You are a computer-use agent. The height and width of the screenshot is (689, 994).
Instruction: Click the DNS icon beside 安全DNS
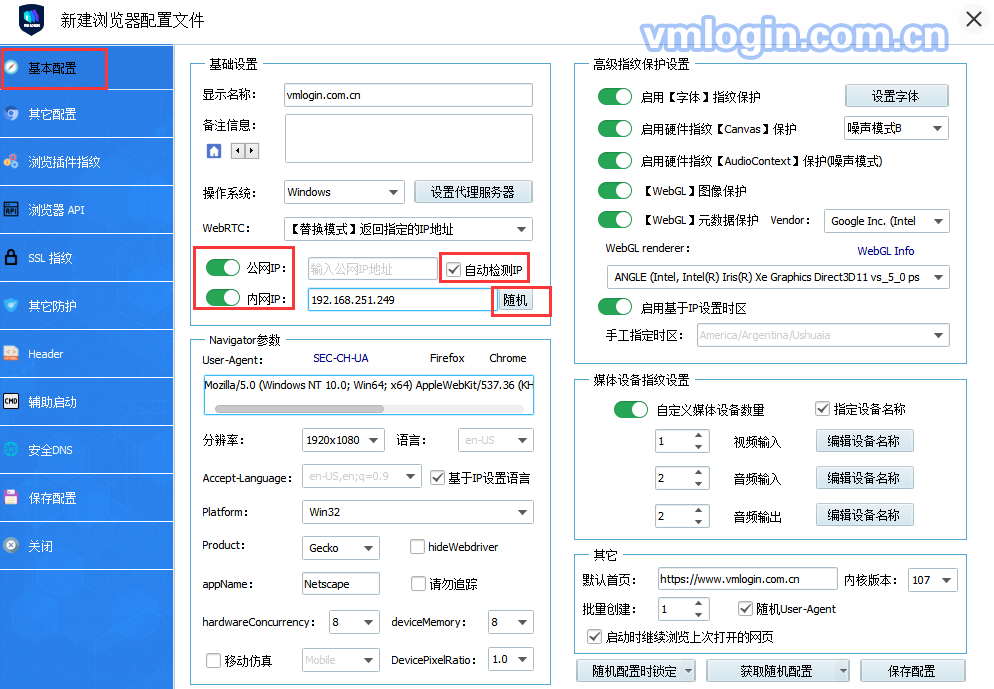tap(11, 449)
